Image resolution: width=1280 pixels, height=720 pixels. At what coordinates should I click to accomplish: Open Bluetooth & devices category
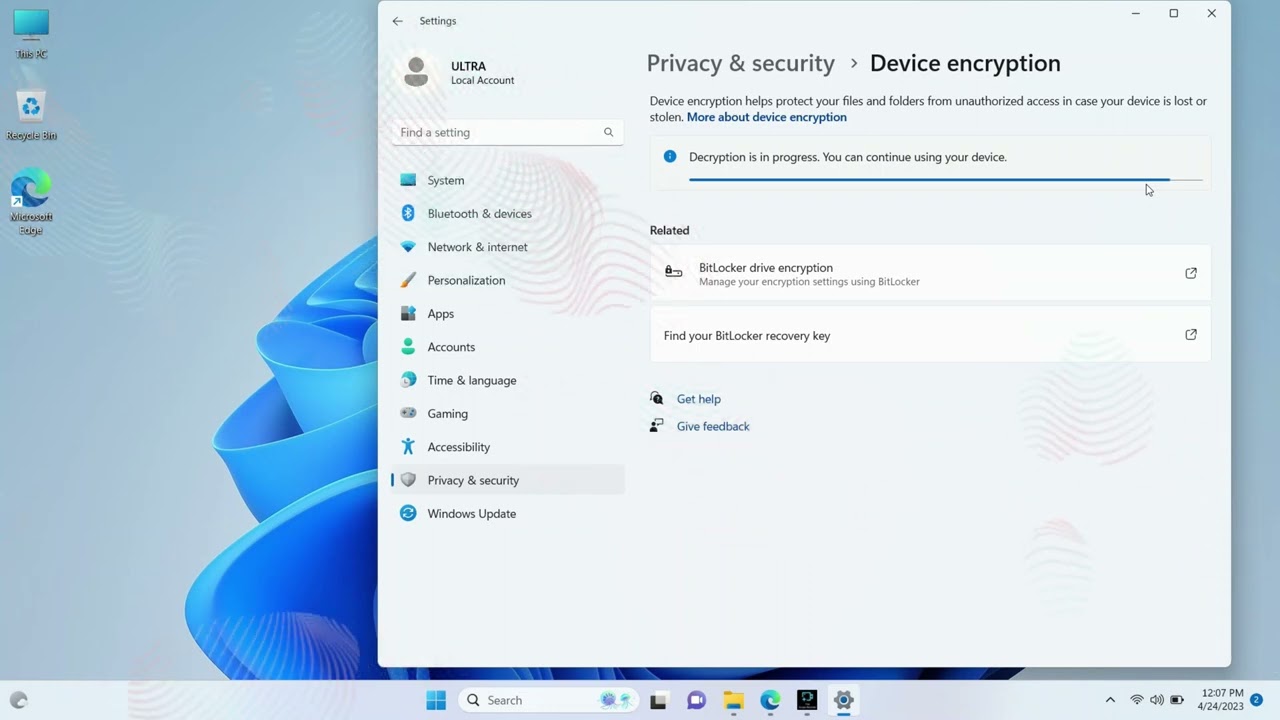[507, 213]
